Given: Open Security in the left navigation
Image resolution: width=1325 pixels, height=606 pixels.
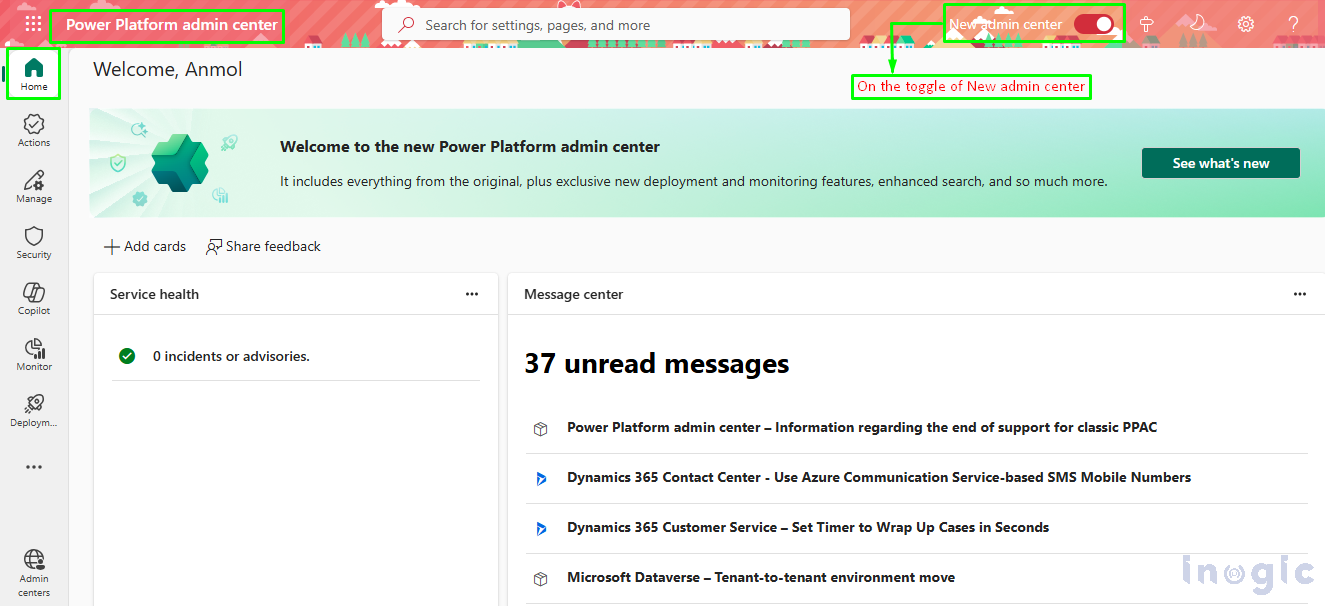Looking at the screenshot, I should coord(34,242).
